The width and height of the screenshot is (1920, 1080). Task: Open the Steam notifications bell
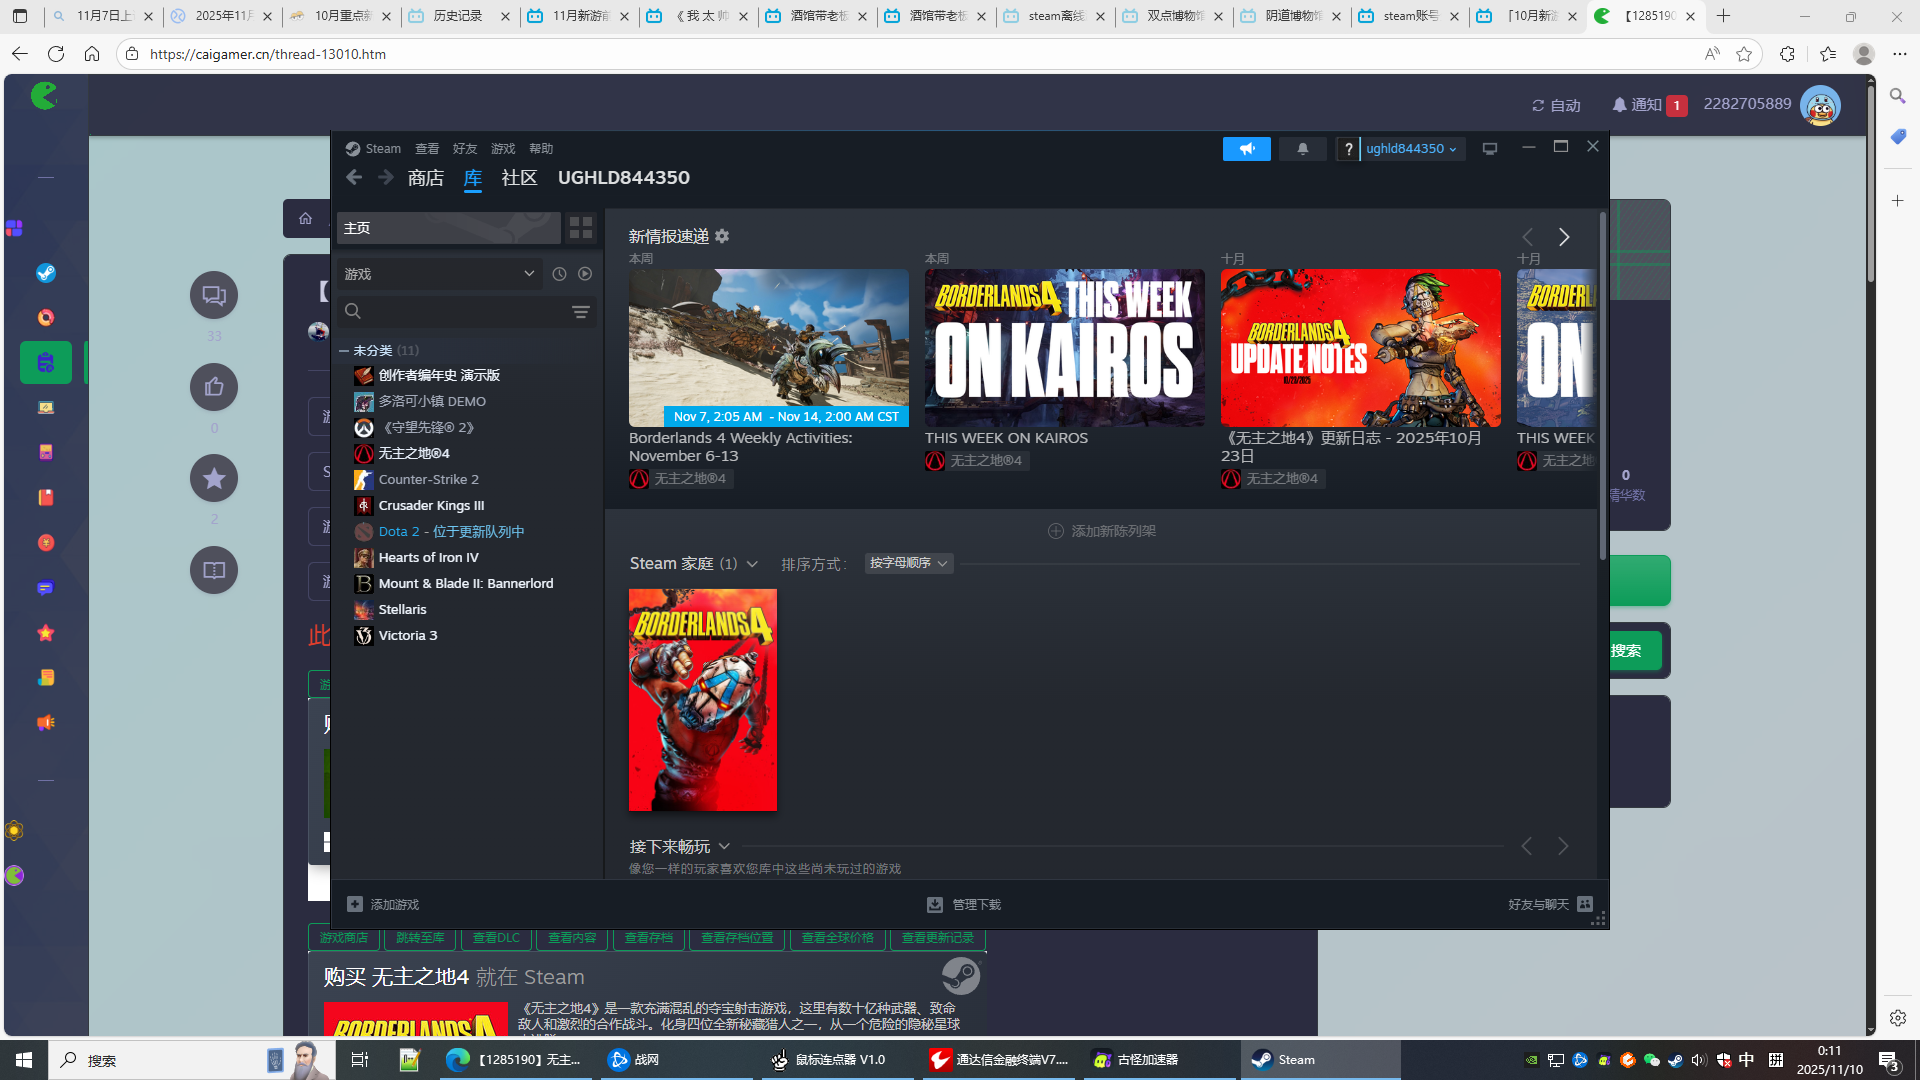(x=1302, y=149)
